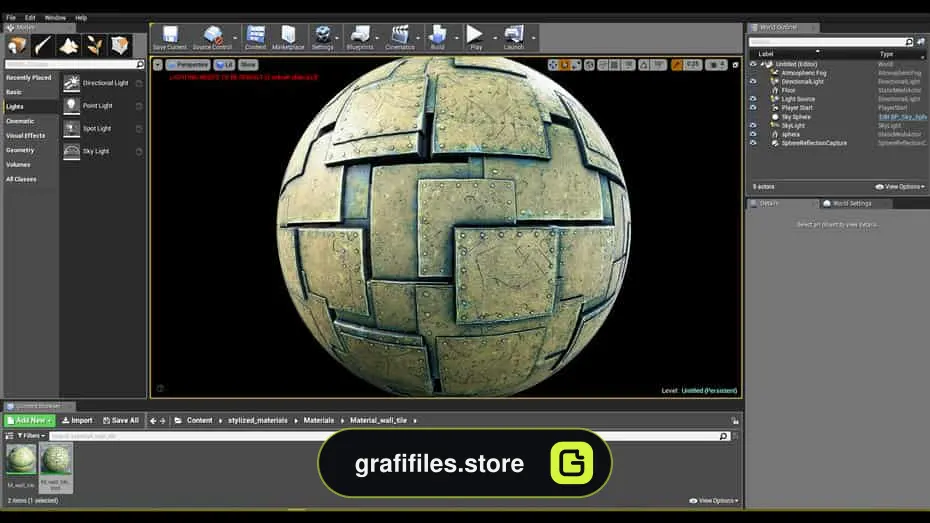
Task: Open View Options in Content Browser
Action: [714, 500]
